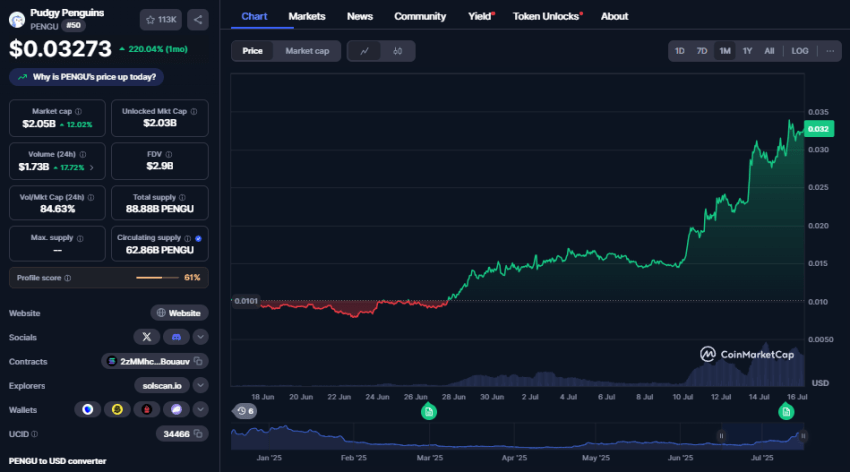Click the PENGU to USD converter heading
The height and width of the screenshot is (472, 850).
(57, 461)
